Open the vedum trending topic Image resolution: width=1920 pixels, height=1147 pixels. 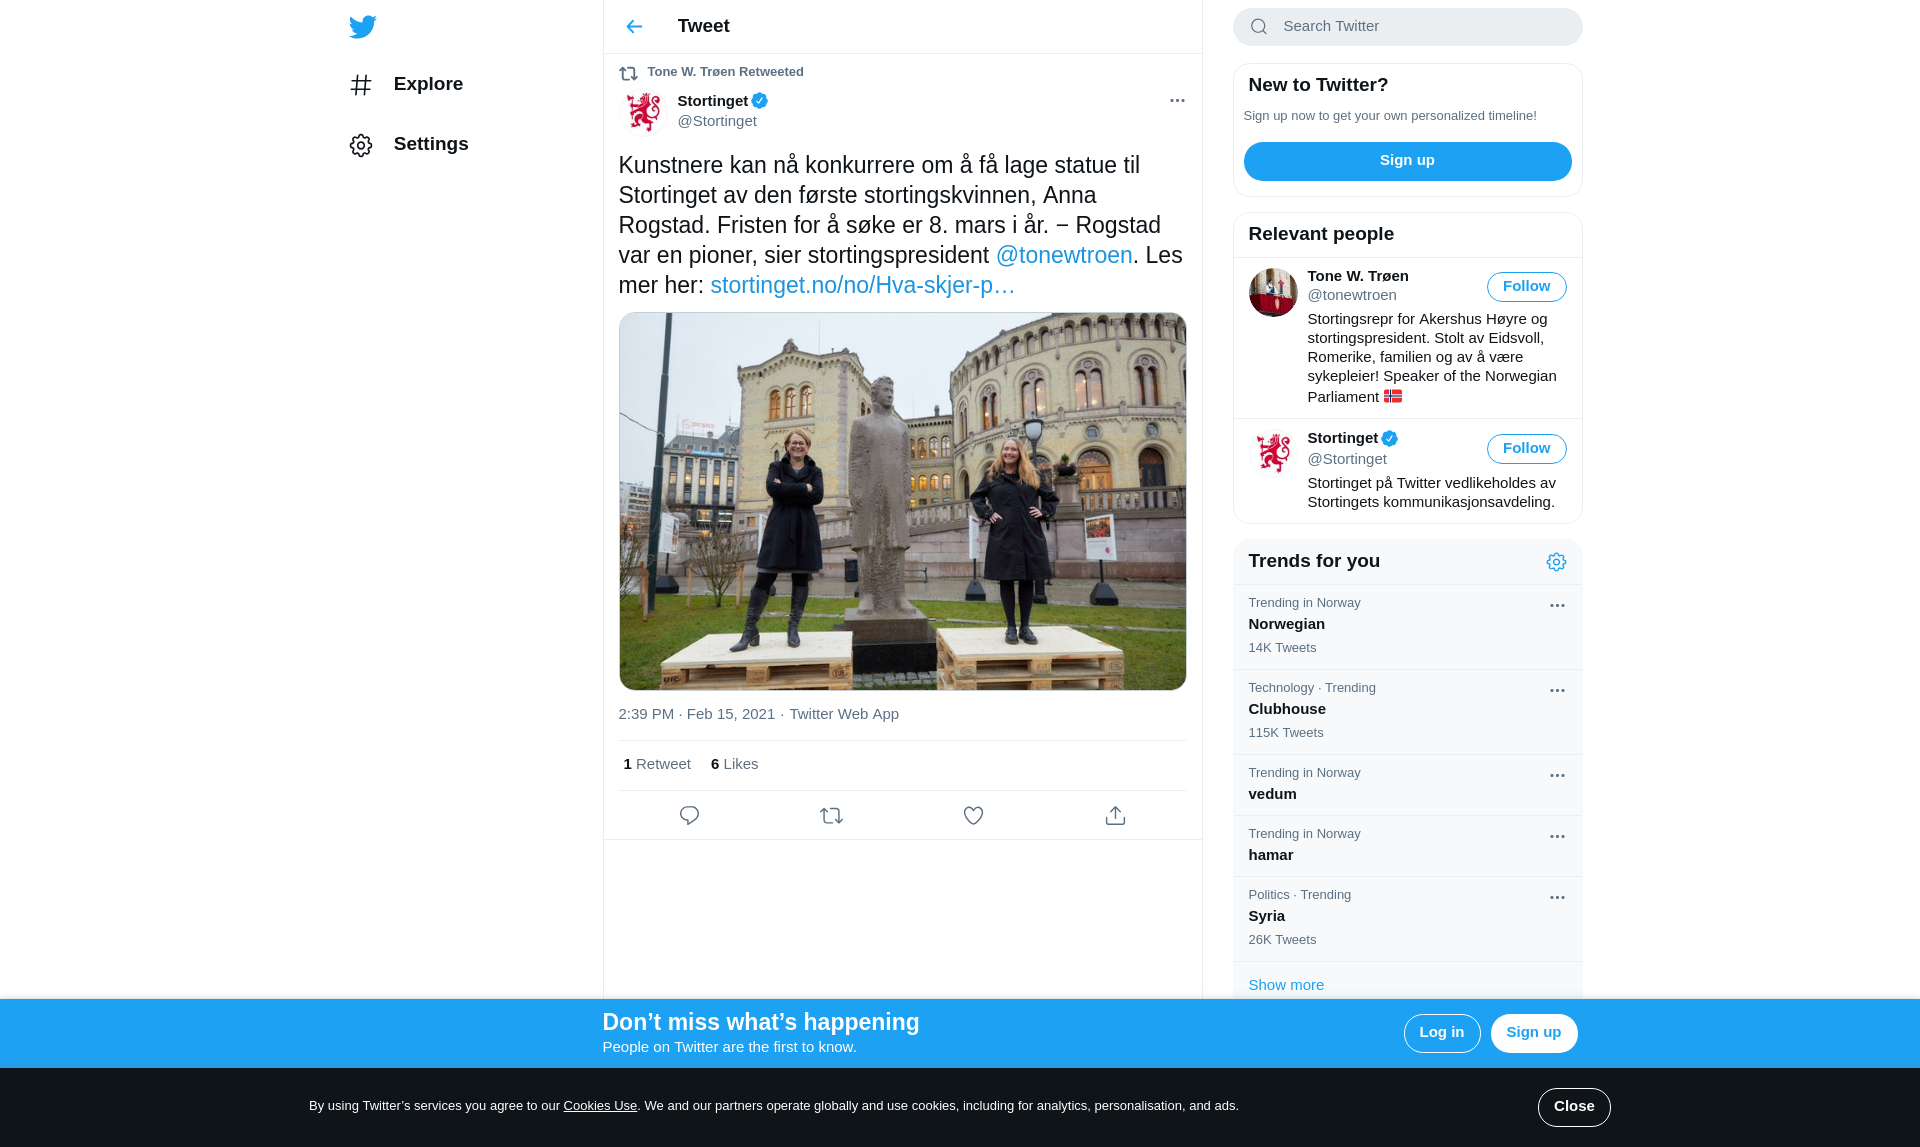[x=1407, y=785]
